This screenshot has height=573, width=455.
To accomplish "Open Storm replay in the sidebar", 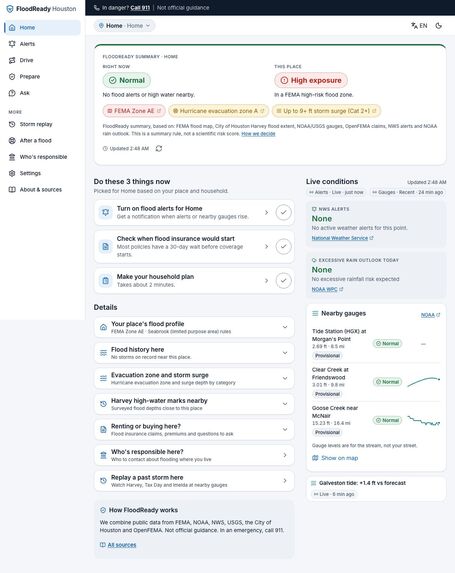I will 42,124.
